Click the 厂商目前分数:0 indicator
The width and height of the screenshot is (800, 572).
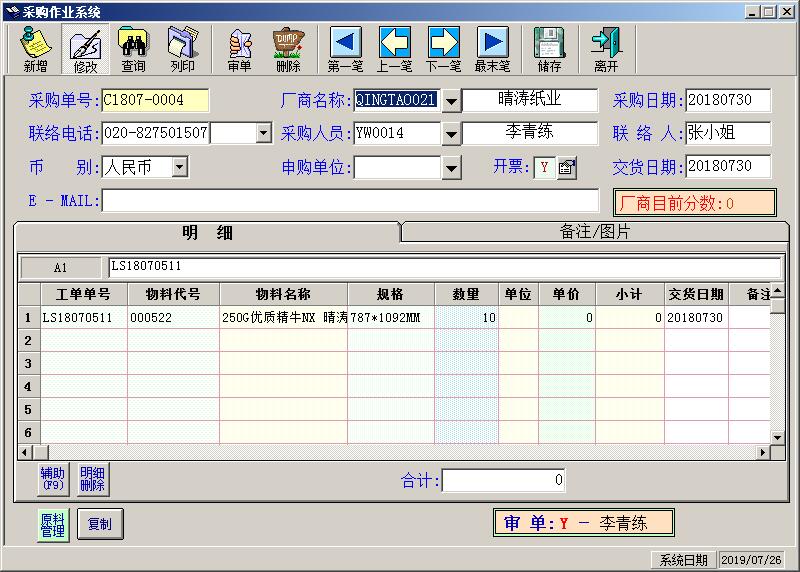coord(695,203)
